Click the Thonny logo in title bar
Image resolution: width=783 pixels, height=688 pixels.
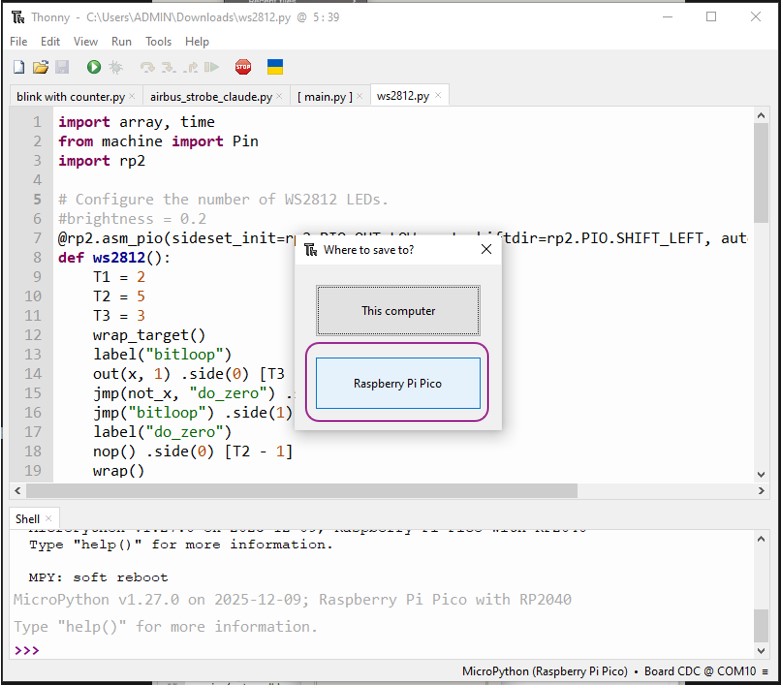(18, 17)
